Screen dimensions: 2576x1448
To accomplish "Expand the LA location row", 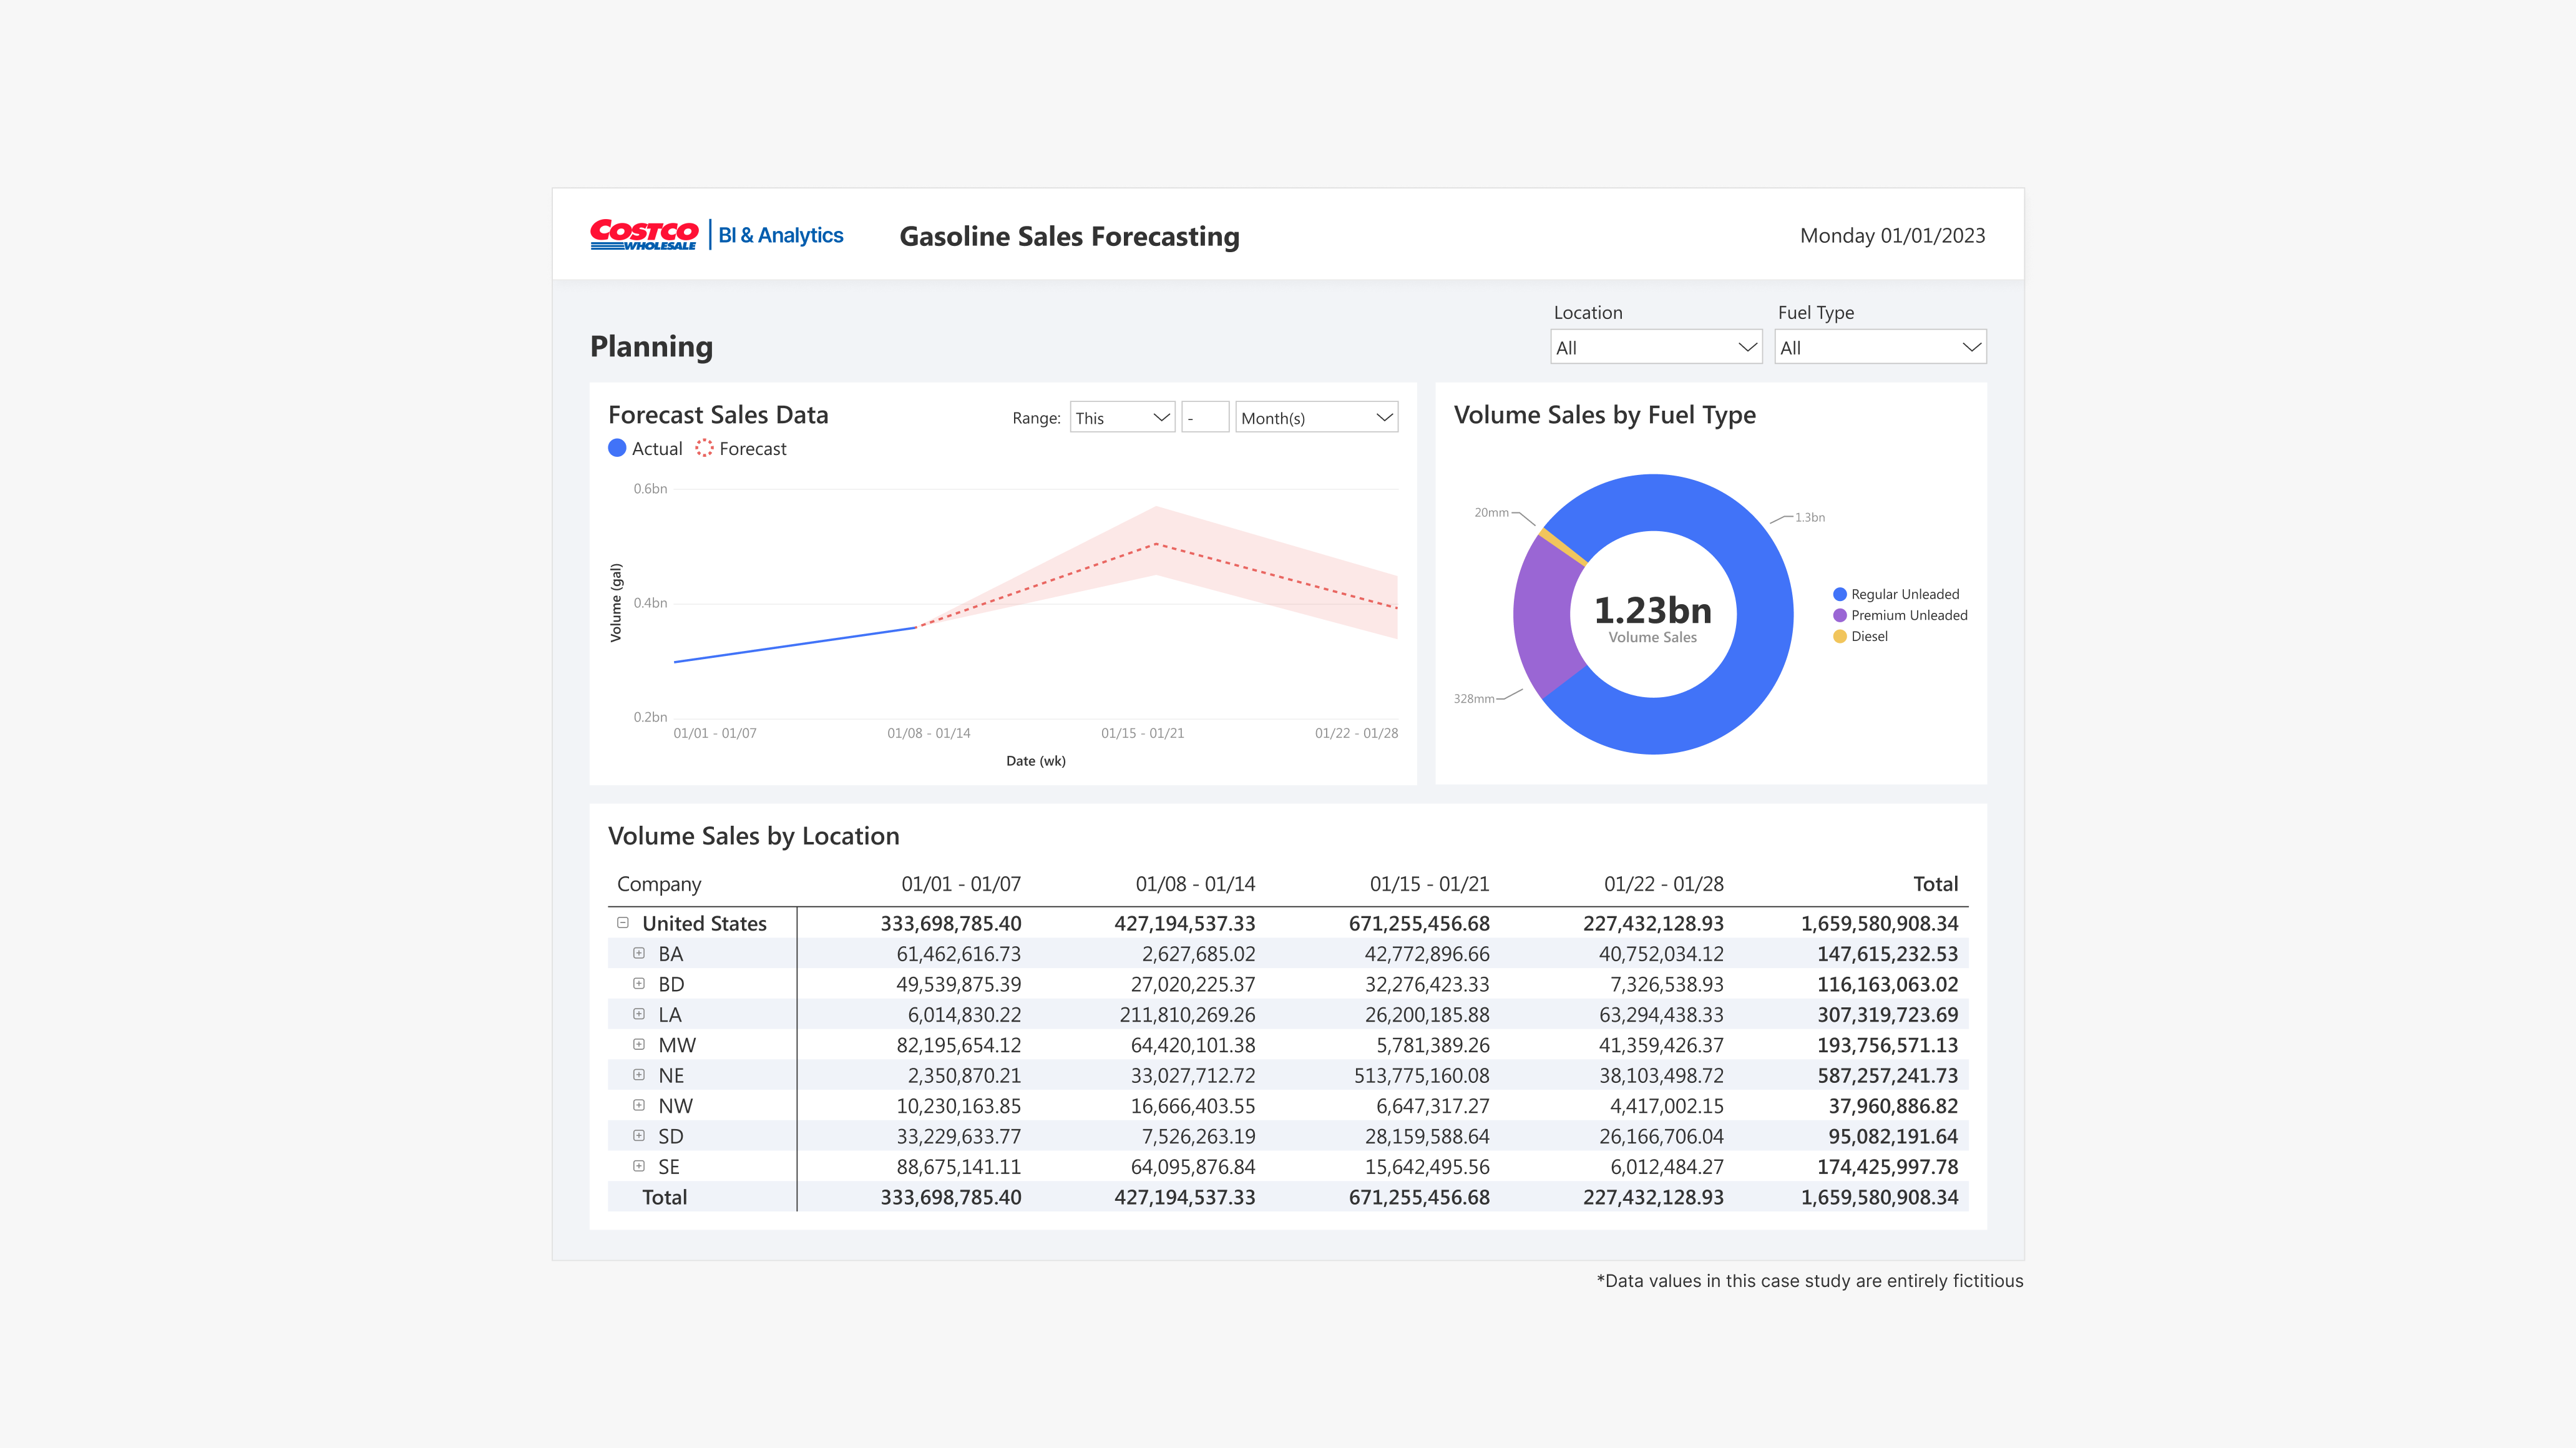I will tap(639, 1014).
